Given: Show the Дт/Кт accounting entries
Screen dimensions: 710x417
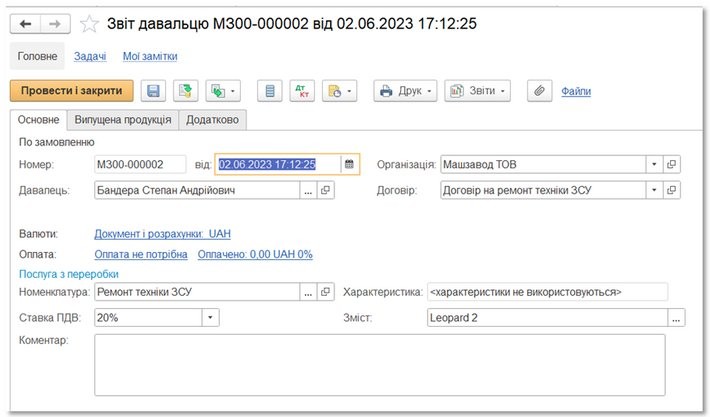Looking at the screenshot, I should 300,91.
